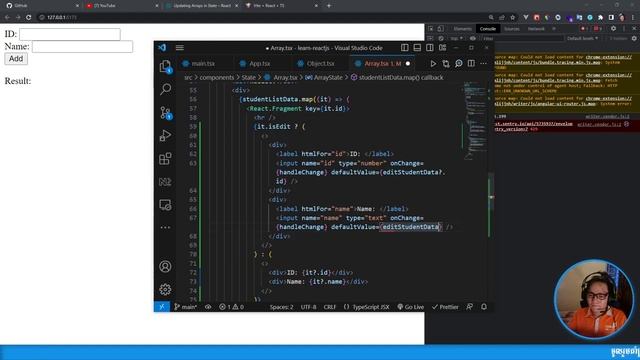This screenshot has height=360, width=640.
Task: Open the Run and Debug view
Action: [165, 136]
